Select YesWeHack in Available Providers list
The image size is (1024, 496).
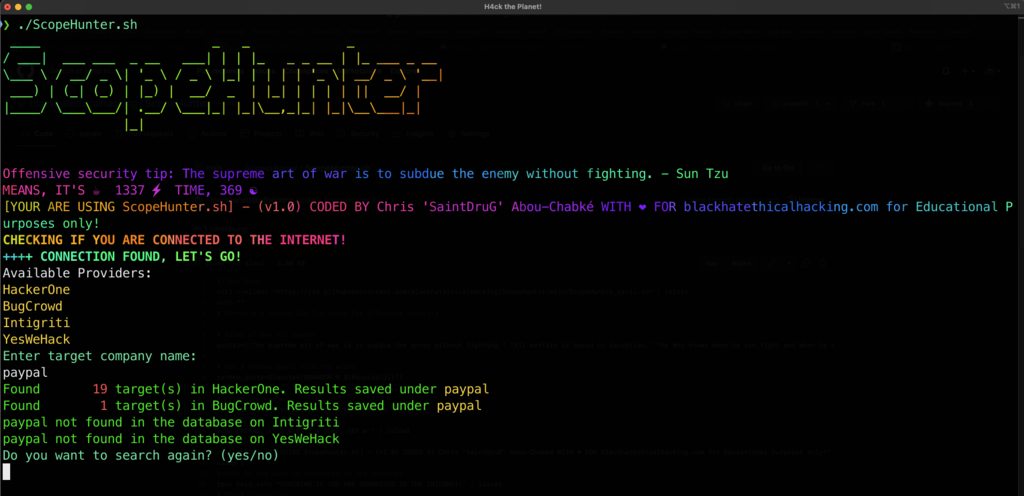pyautogui.click(x=37, y=339)
